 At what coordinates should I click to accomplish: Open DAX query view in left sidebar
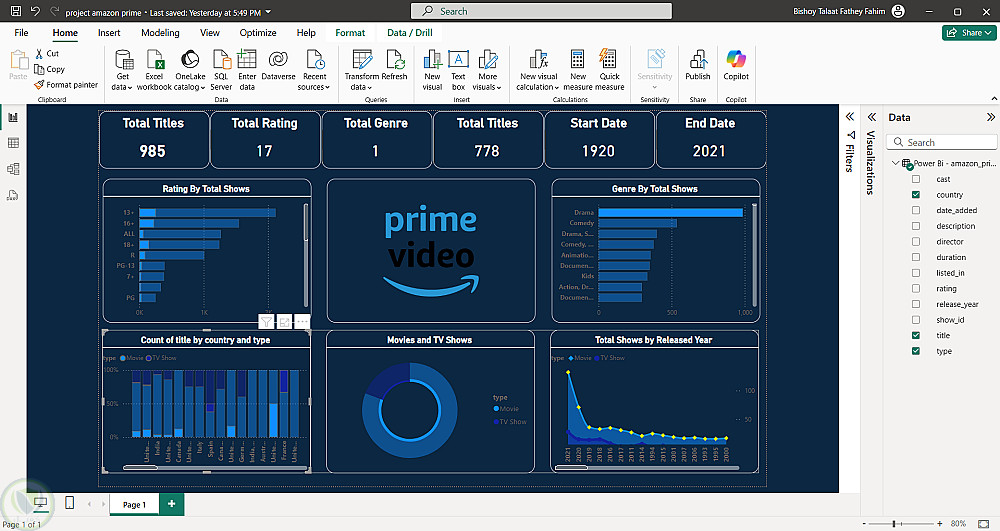click(13, 195)
